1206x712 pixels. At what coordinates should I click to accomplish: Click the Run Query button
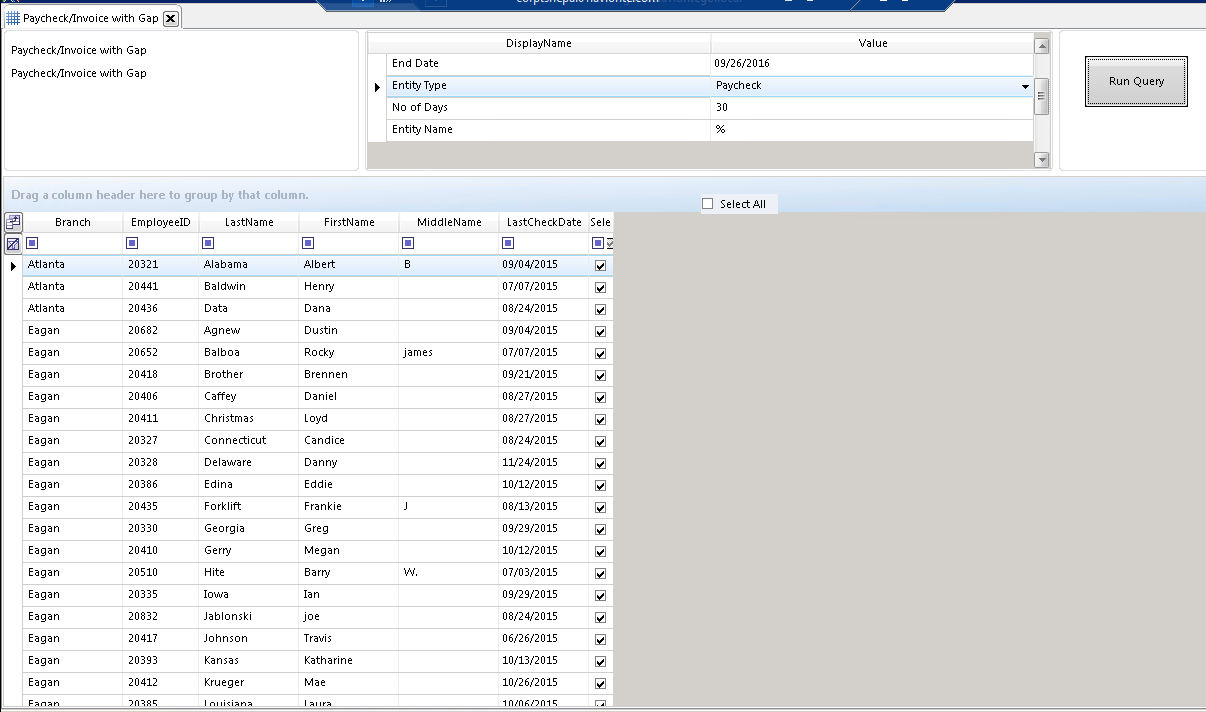[x=1136, y=81]
